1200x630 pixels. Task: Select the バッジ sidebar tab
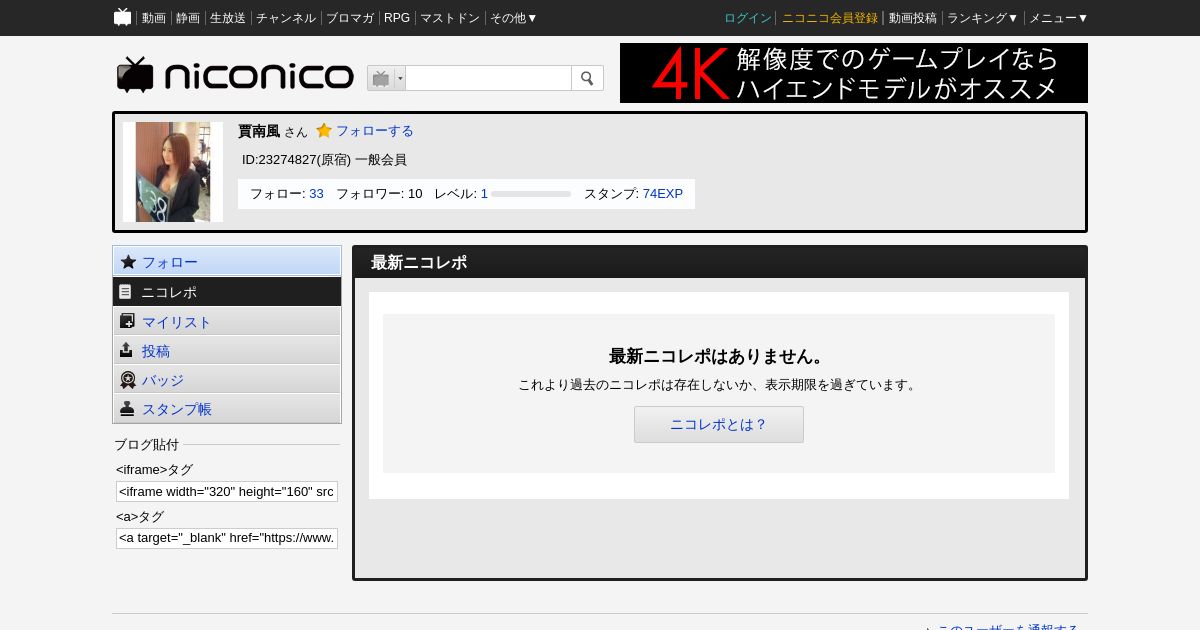227,379
